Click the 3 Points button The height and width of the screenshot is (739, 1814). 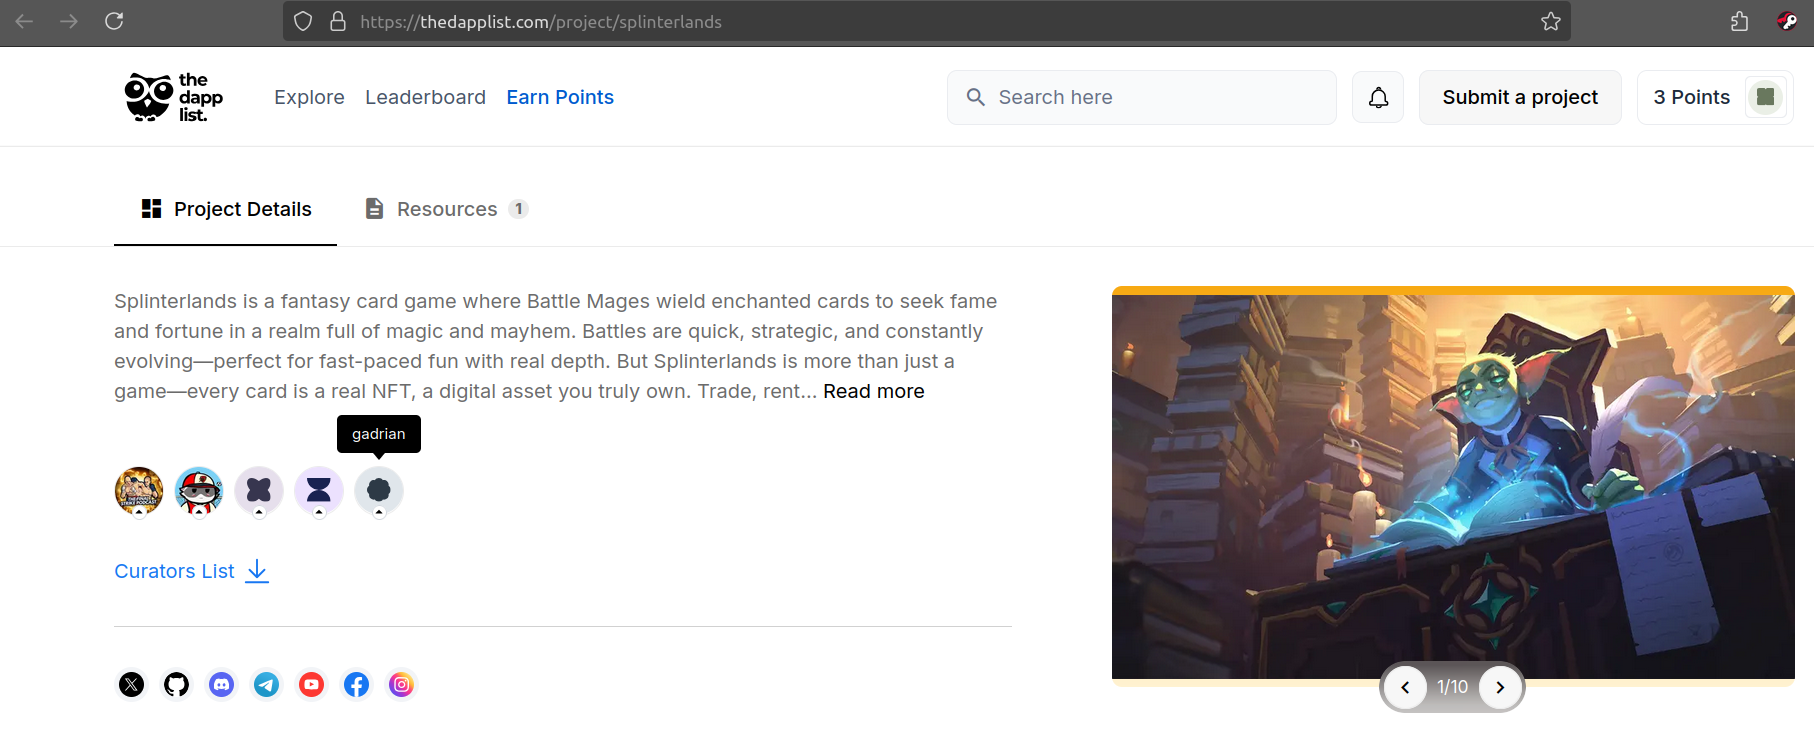pyautogui.click(x=1715, y=97)
